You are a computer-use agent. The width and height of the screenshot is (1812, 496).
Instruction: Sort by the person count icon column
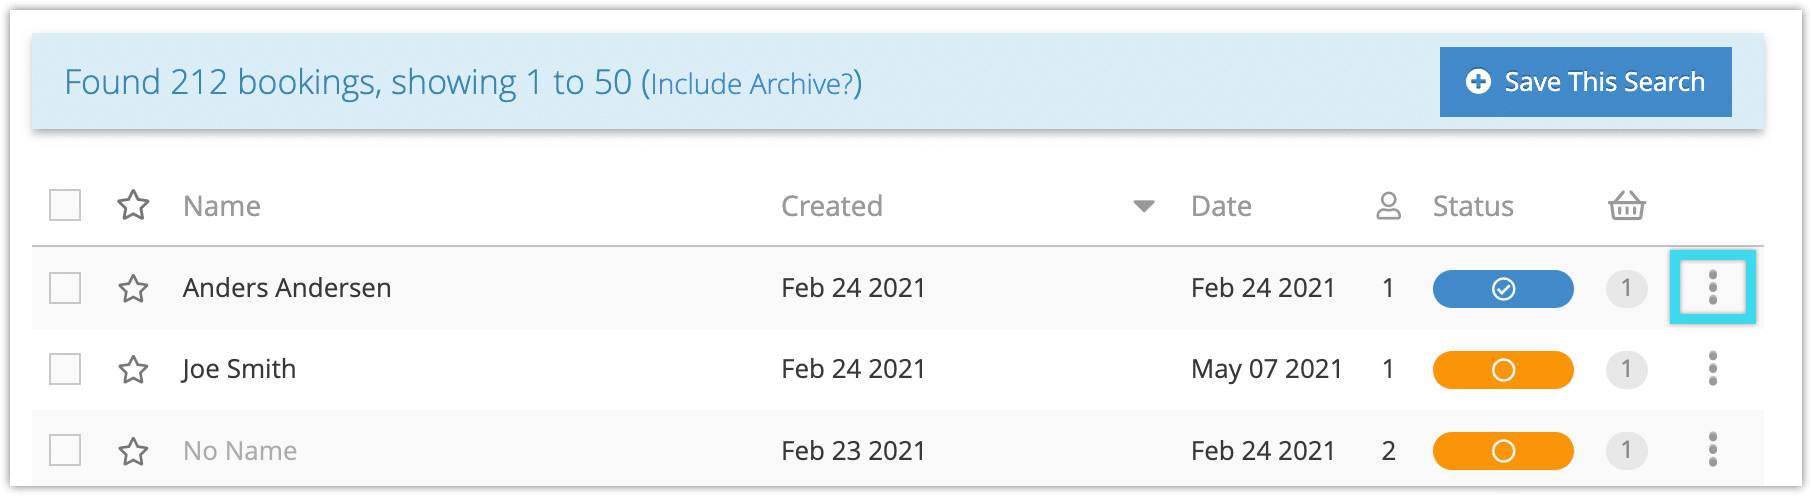coord(1388,206)
